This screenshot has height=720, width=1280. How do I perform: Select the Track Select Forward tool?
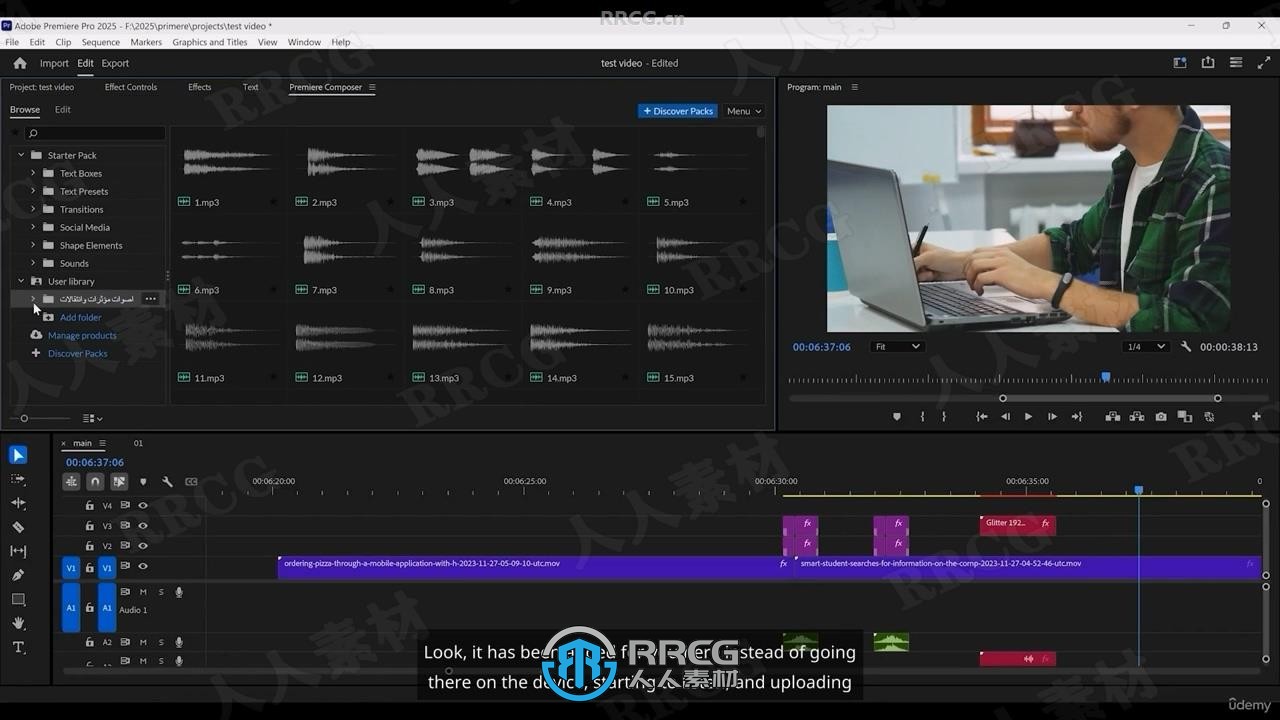pyautogui.click(x=18, y=479)
